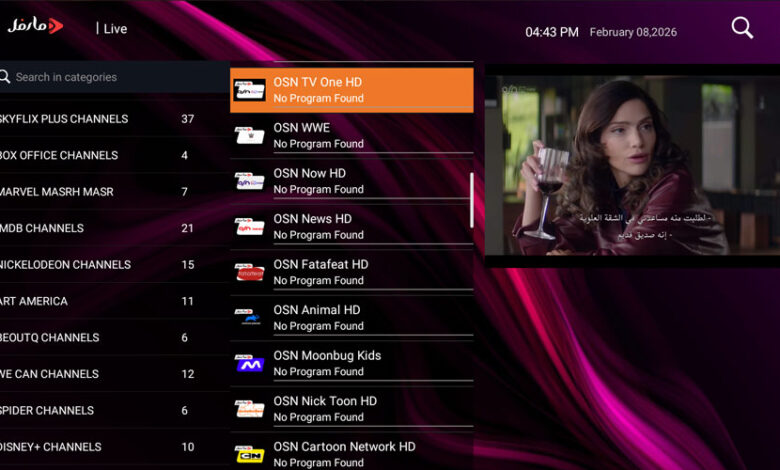Click the app logo in top left
This screenshot has width=780, height=470.
(36, 26)
